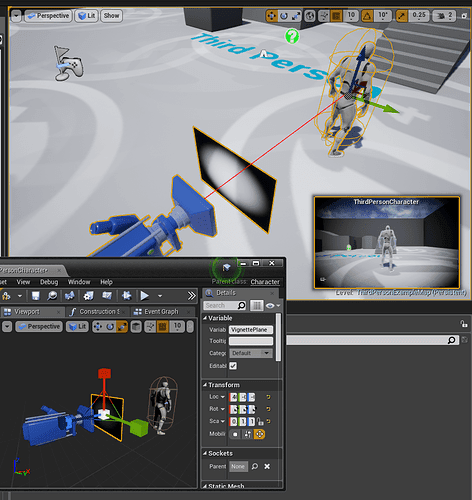This screenshot has height=500, width=472.
Task: Toggle world coordinate system globe icon
Action: tap(310, 16)
